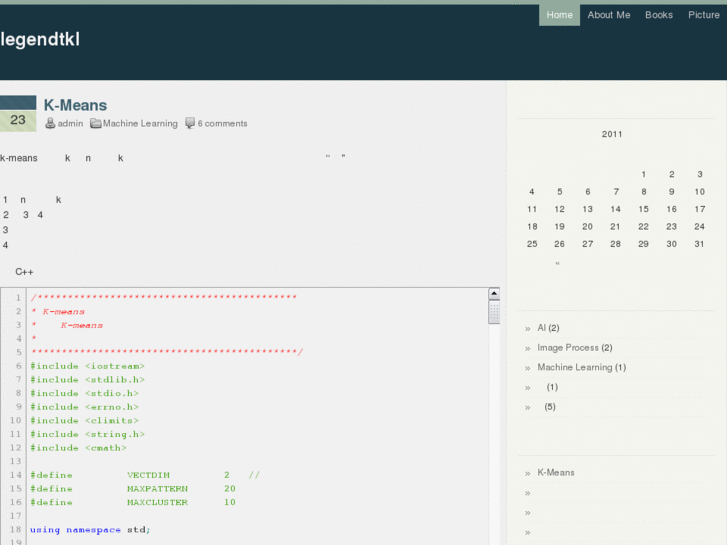Switch to the Picture page
Image resolution: width=727 pixels, height=545 pixels.
pyautogui.click(x=704, y=15)
